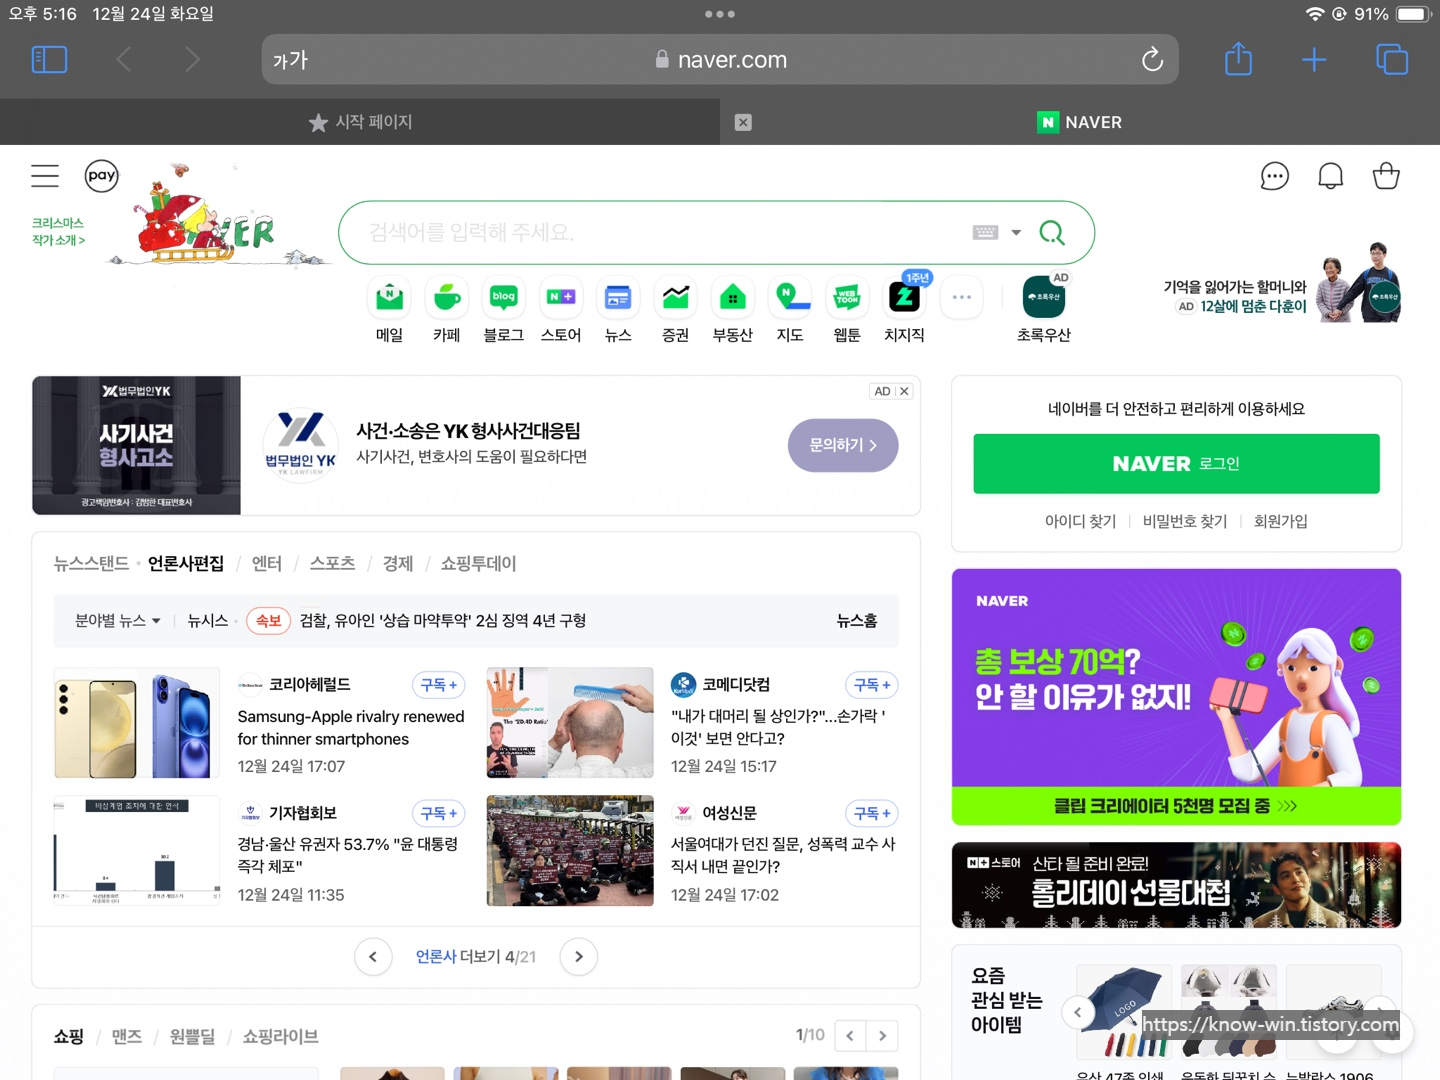Go forward to next page
The height and width of the screenshot is (1080, 1440).
tap(192, 60)
